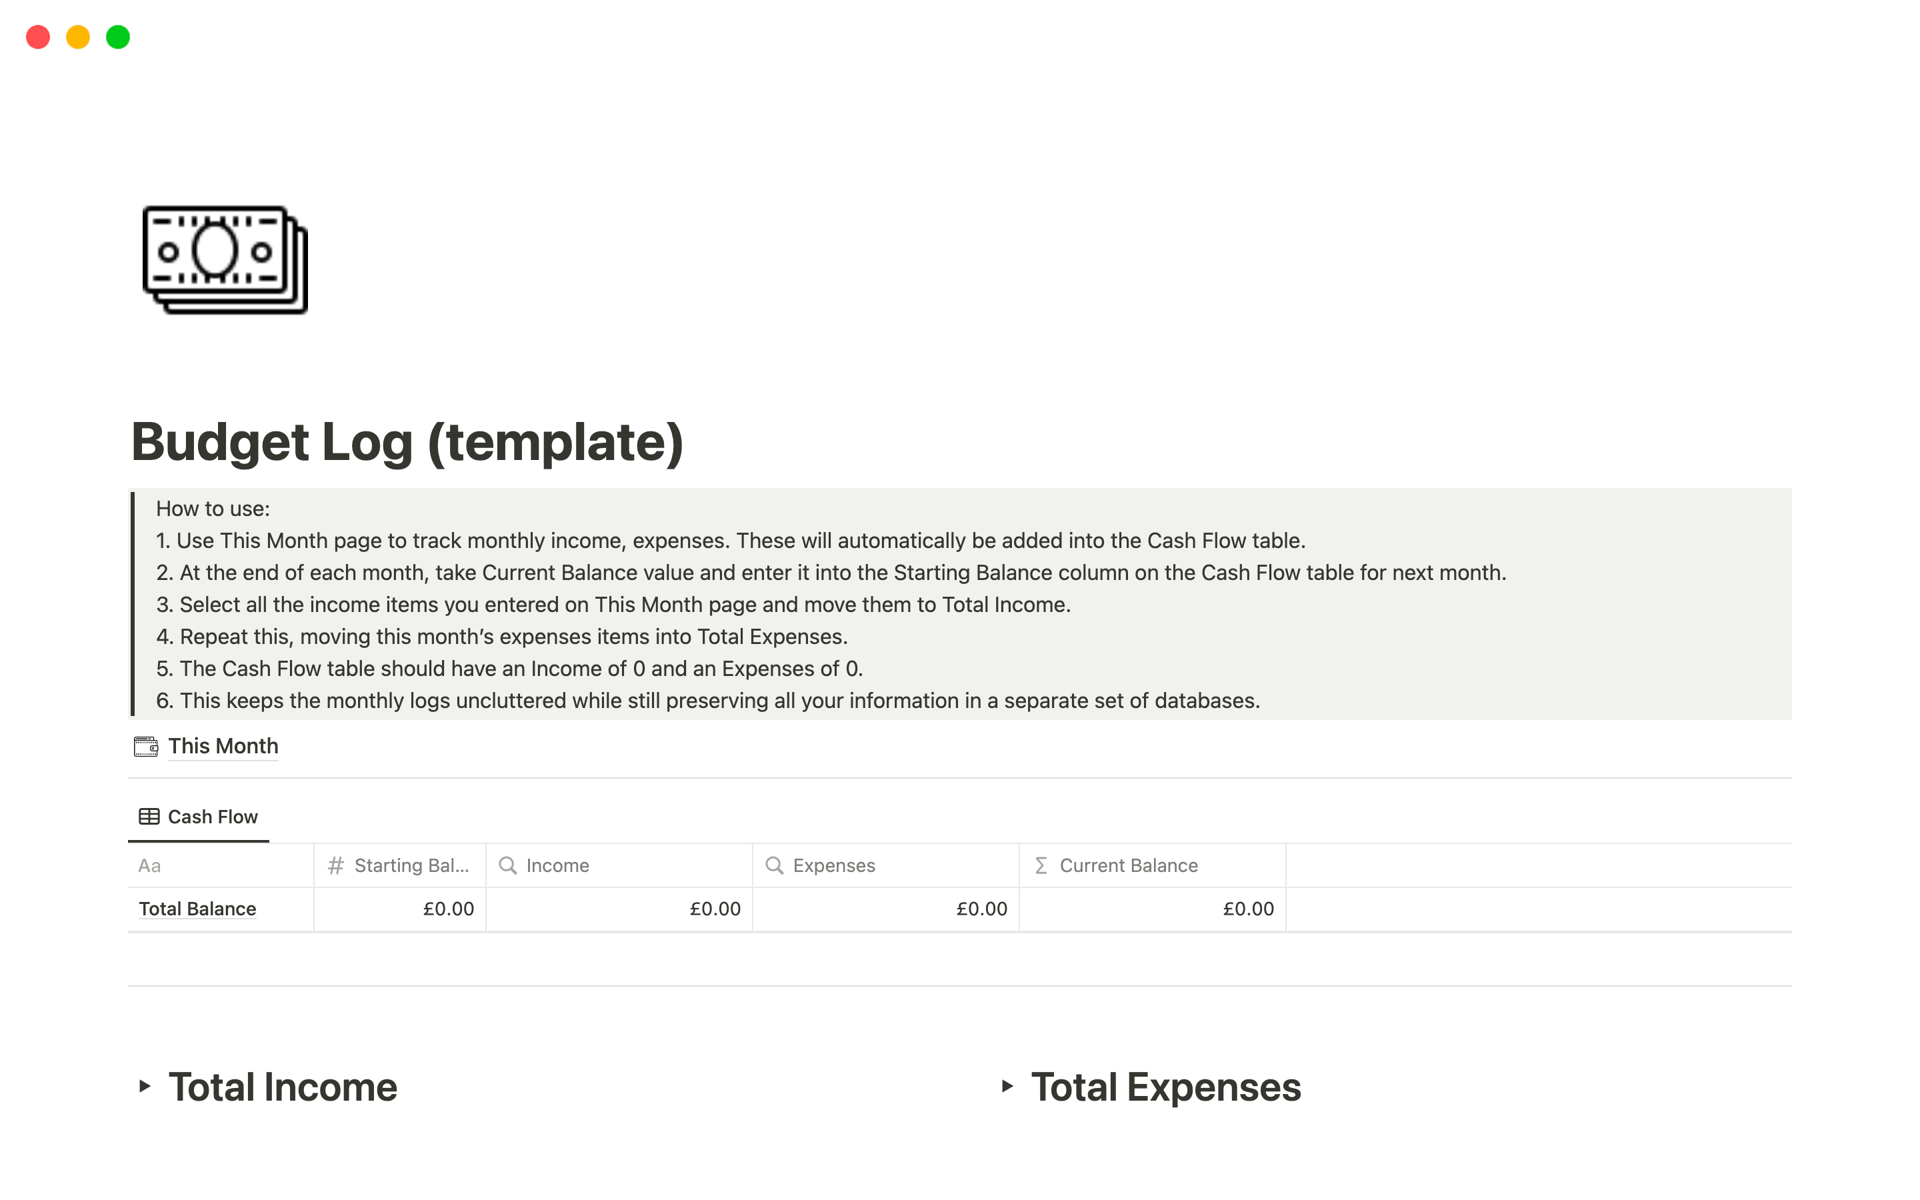Image resolution: width=1920 pixels, height=1200 pixels.
Task: Expand the Total Income toggle
Action: click(145, 1086)
